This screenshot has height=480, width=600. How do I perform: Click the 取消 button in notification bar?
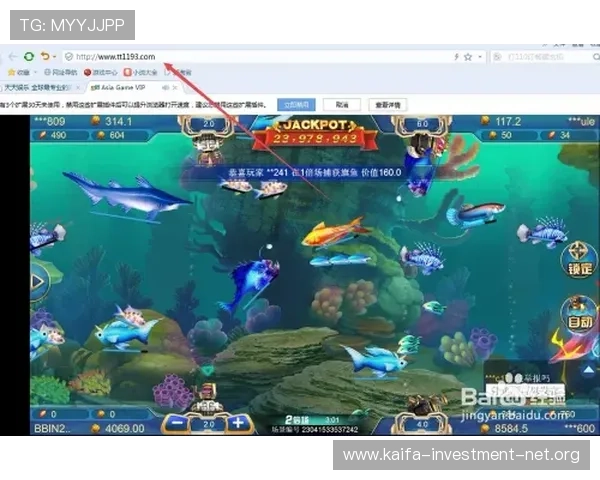[x=342, y=104]
